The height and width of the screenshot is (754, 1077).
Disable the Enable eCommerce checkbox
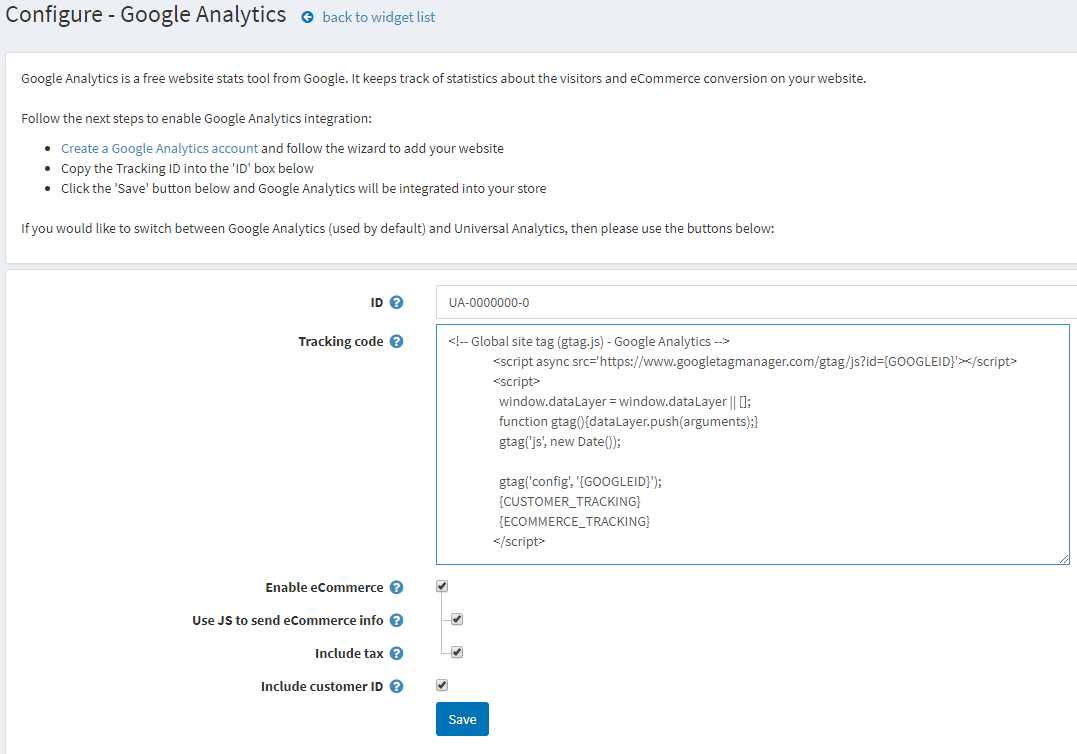click(x=441, y=586)
